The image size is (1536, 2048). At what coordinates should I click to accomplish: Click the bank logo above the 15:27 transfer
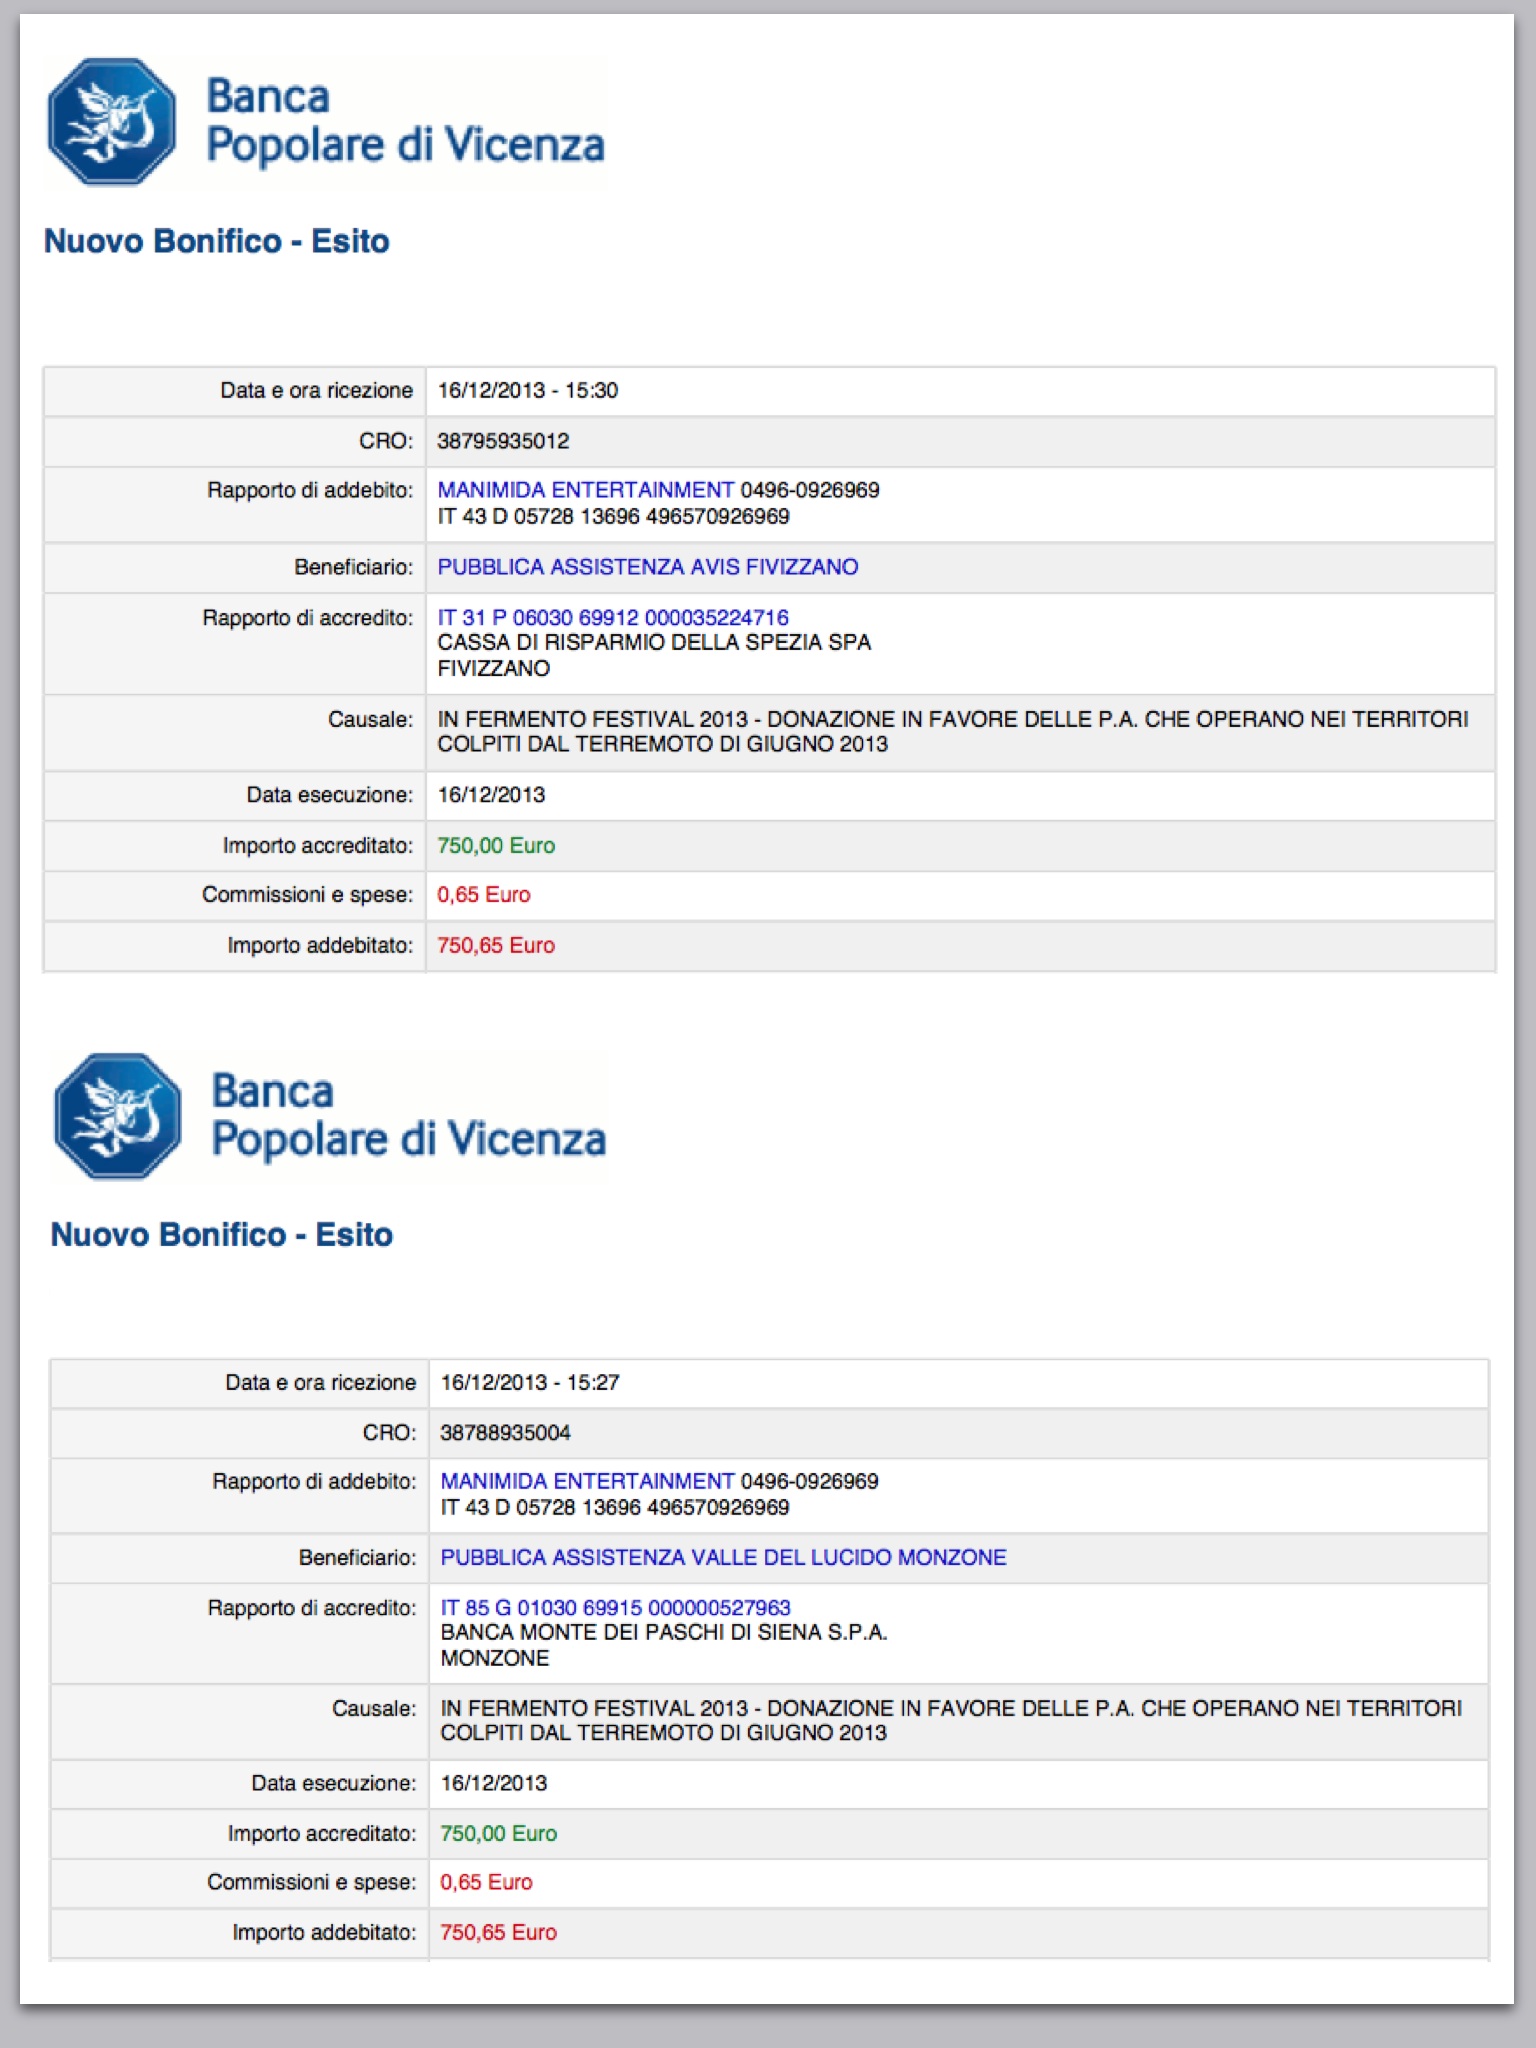point(329,1116)
